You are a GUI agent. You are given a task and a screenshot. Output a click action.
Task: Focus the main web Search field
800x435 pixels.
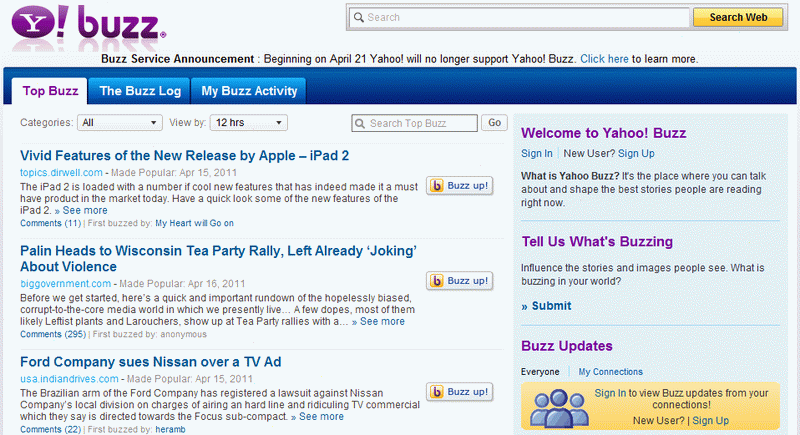click(519, 17)
